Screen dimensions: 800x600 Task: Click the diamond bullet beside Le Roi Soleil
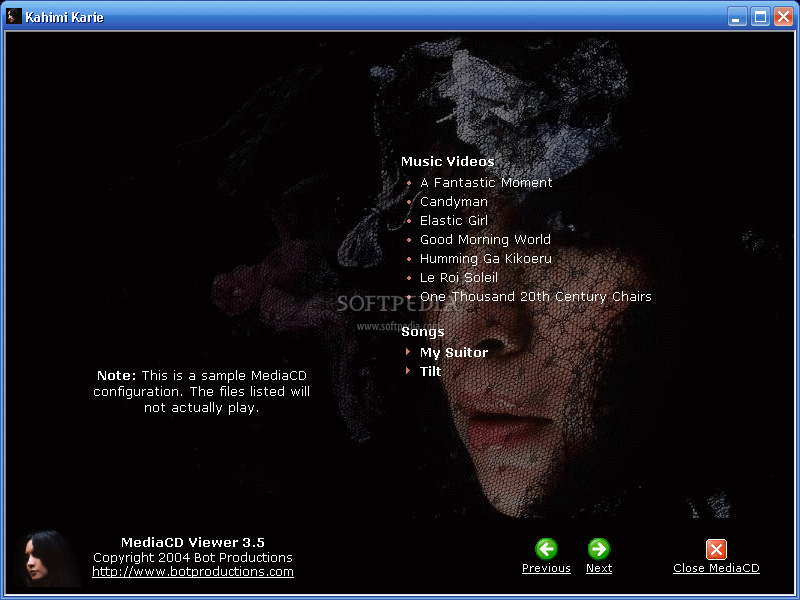(409, 278)
